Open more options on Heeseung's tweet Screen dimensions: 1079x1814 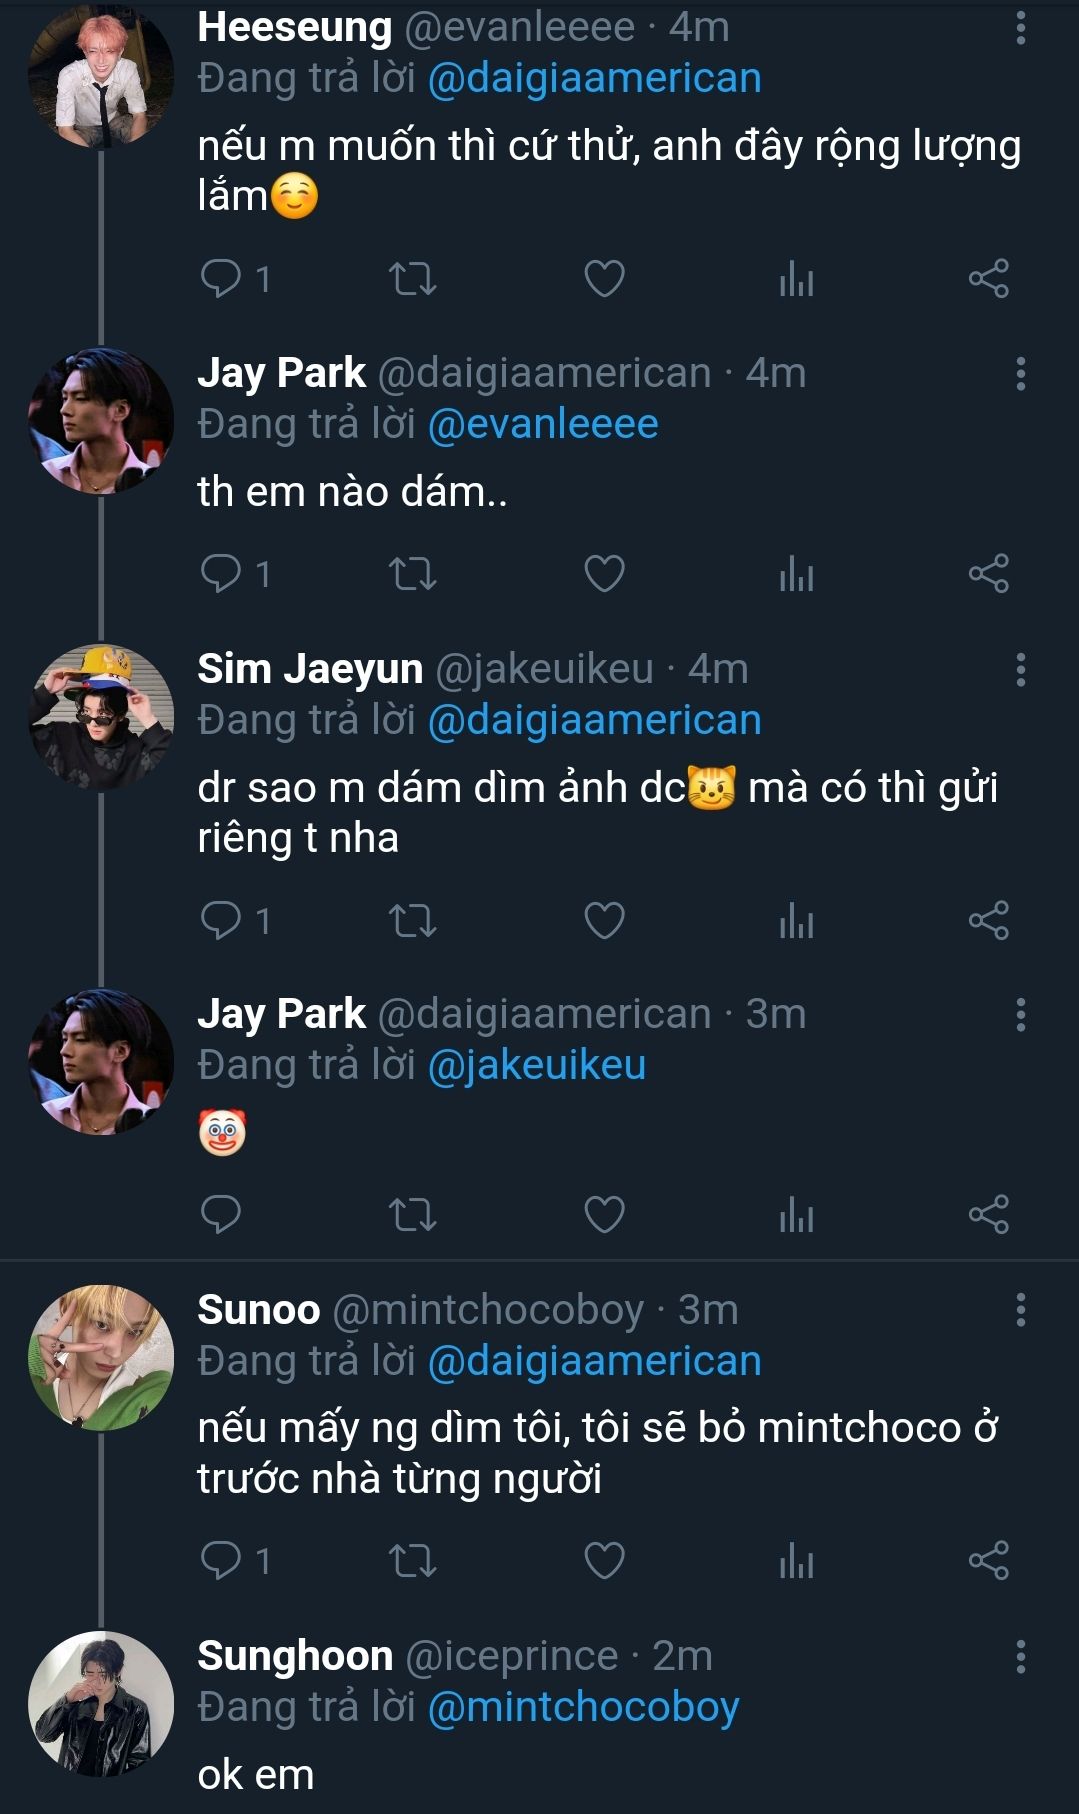(1020, 28)
